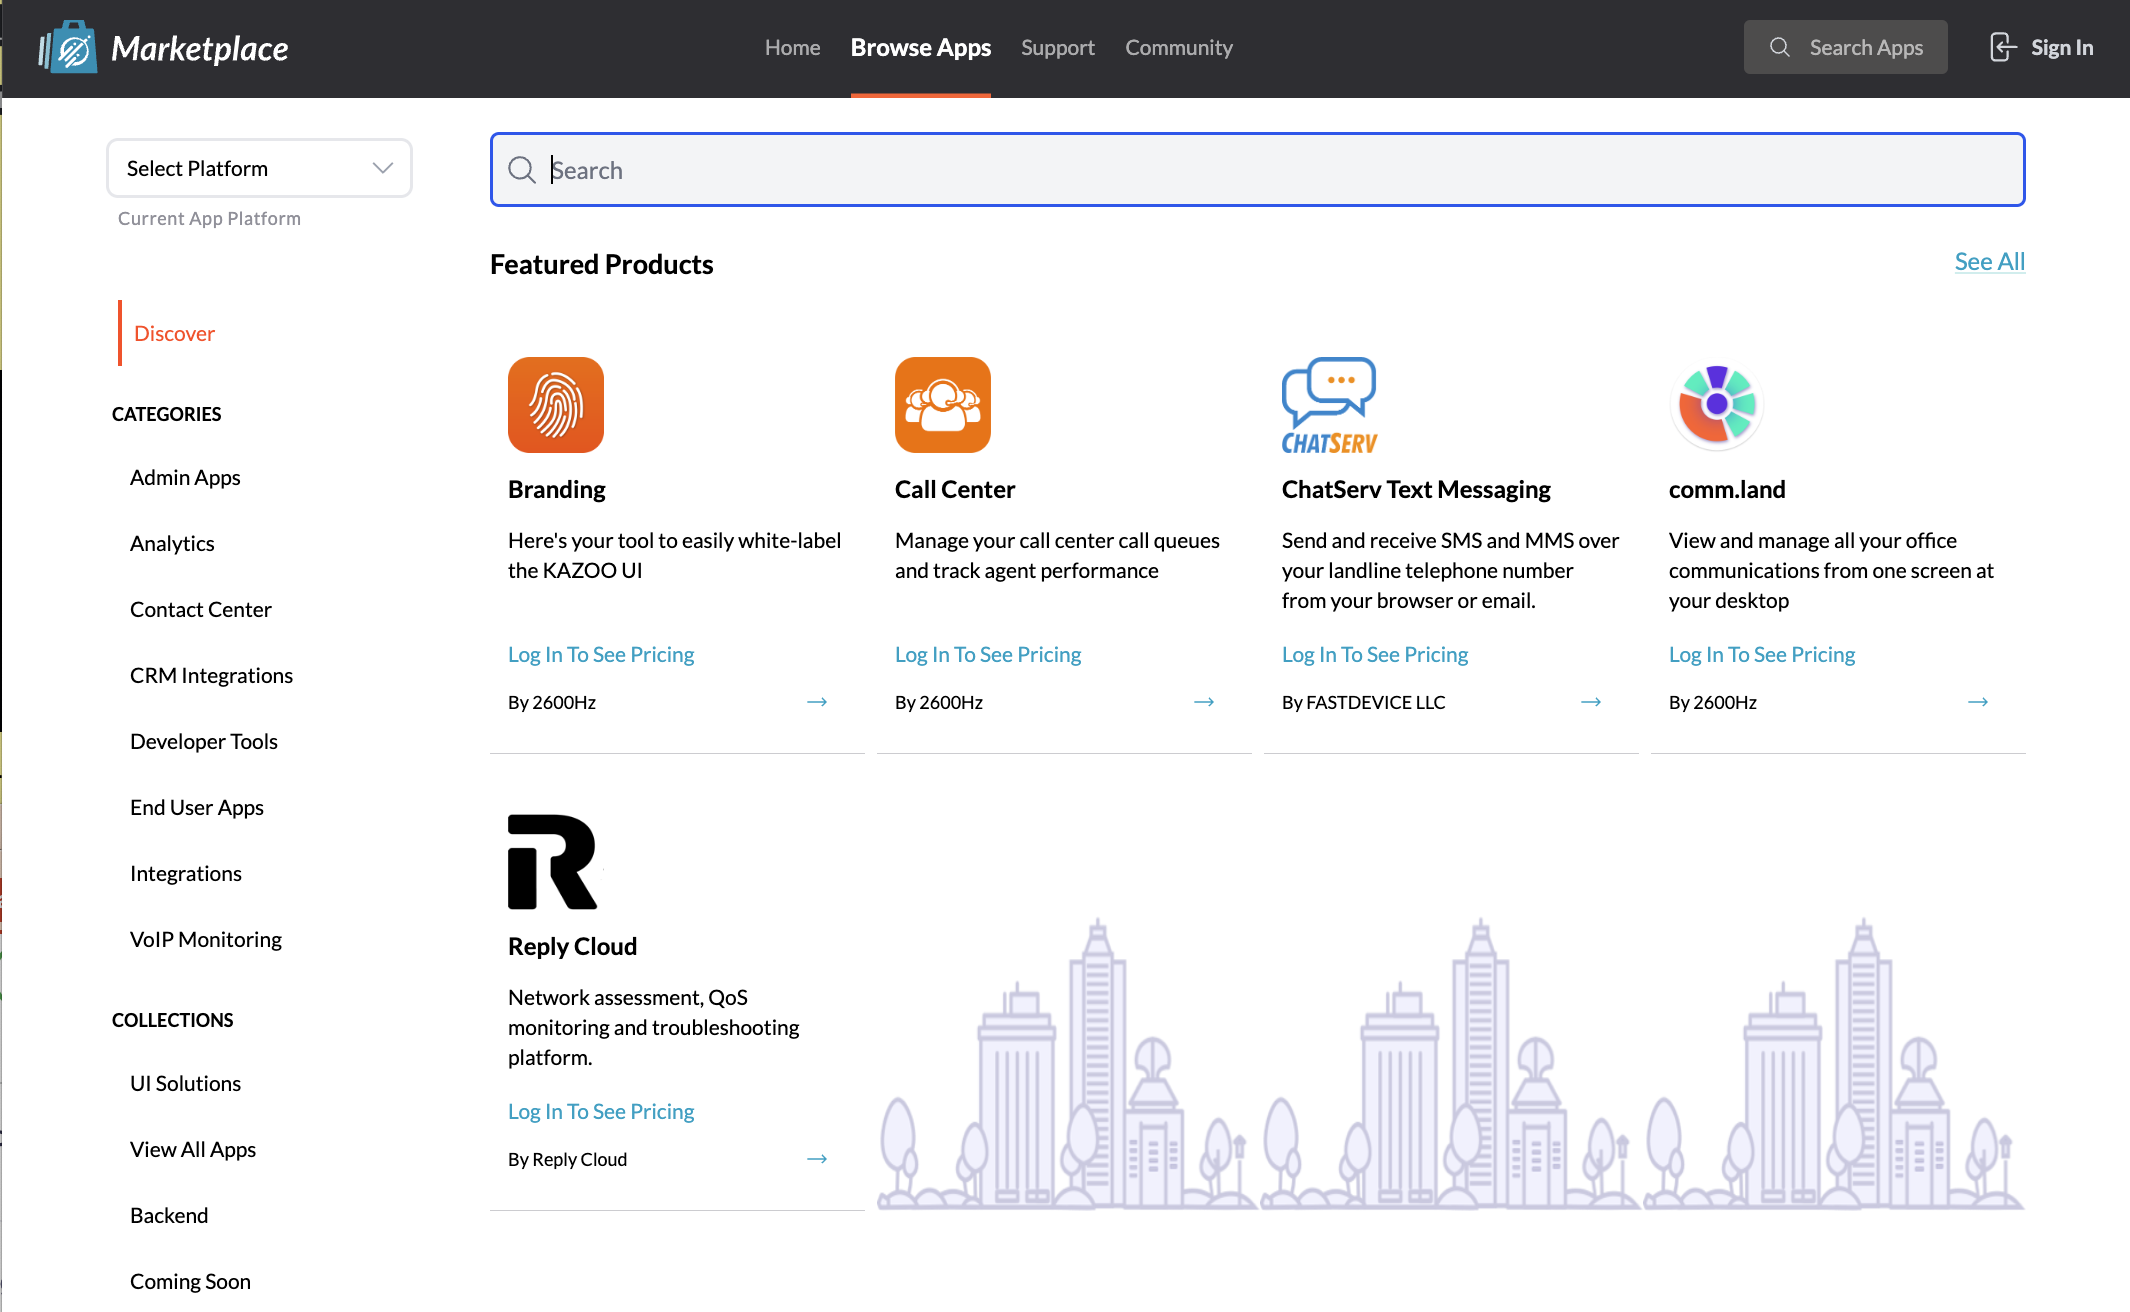Open the Admin Apps category
The width and height of the screenshot is (2130, 1312).
pos(185,477)
